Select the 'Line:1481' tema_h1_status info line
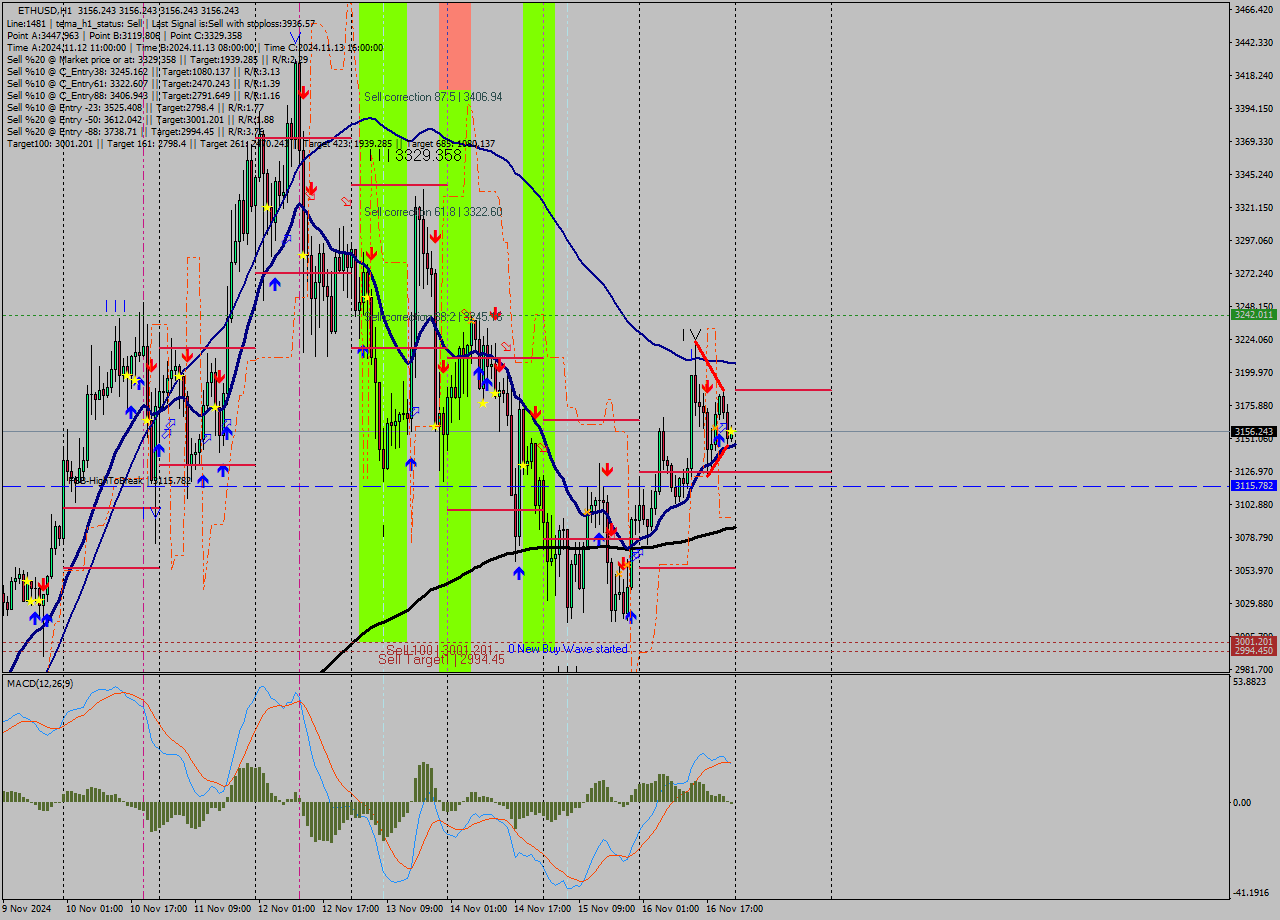 [161, 23]
